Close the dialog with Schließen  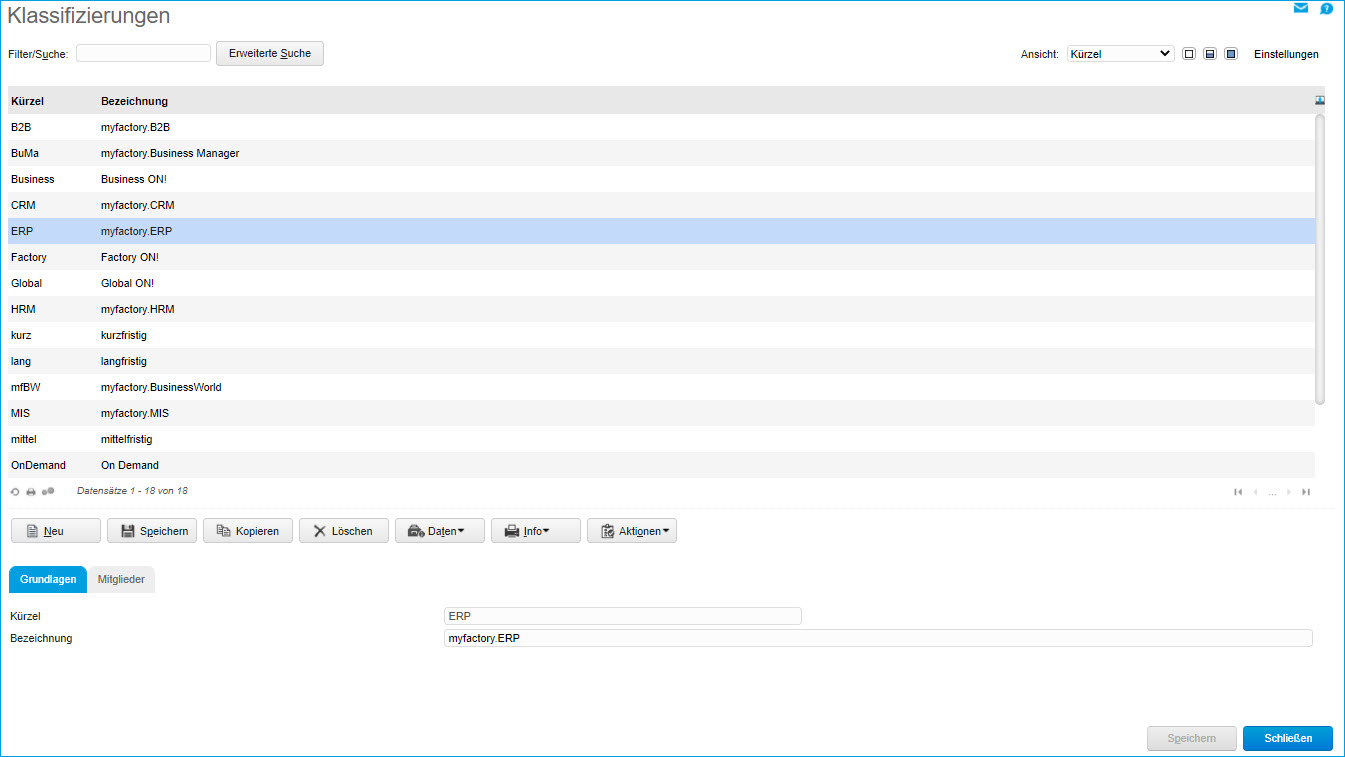(1288, 738)
